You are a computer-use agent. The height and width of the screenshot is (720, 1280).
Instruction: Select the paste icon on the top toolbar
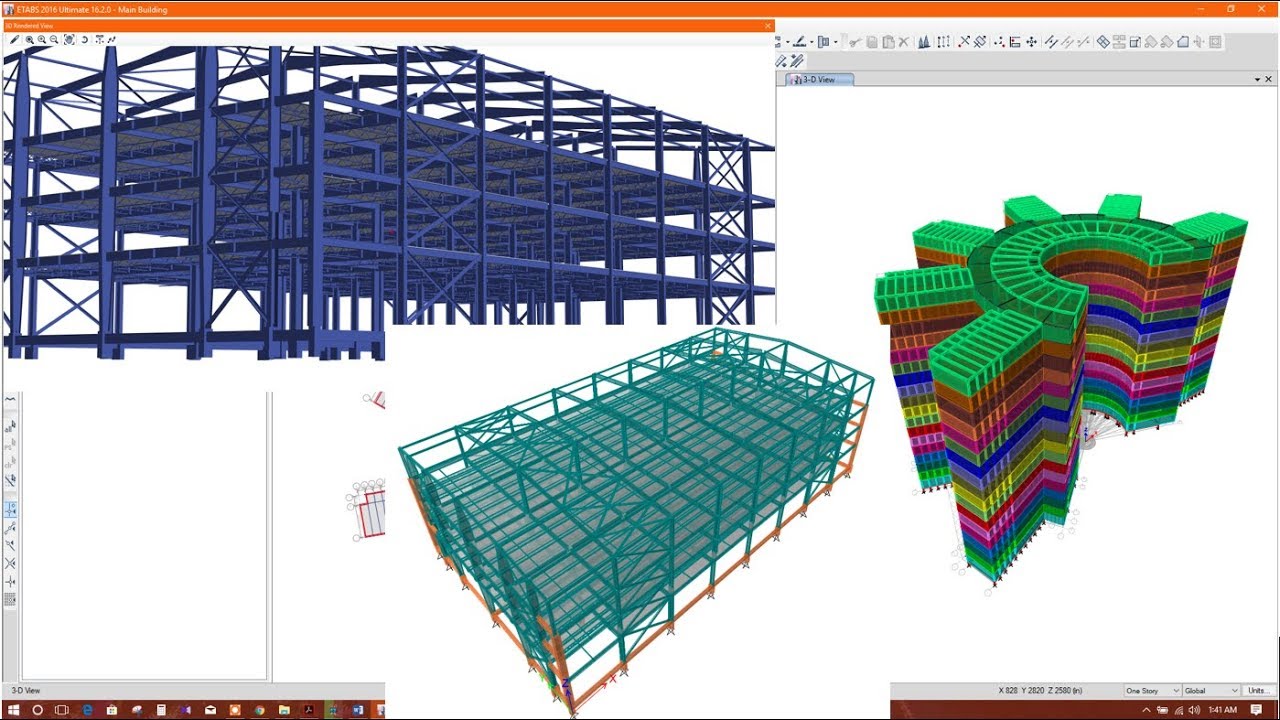point(889,40)
